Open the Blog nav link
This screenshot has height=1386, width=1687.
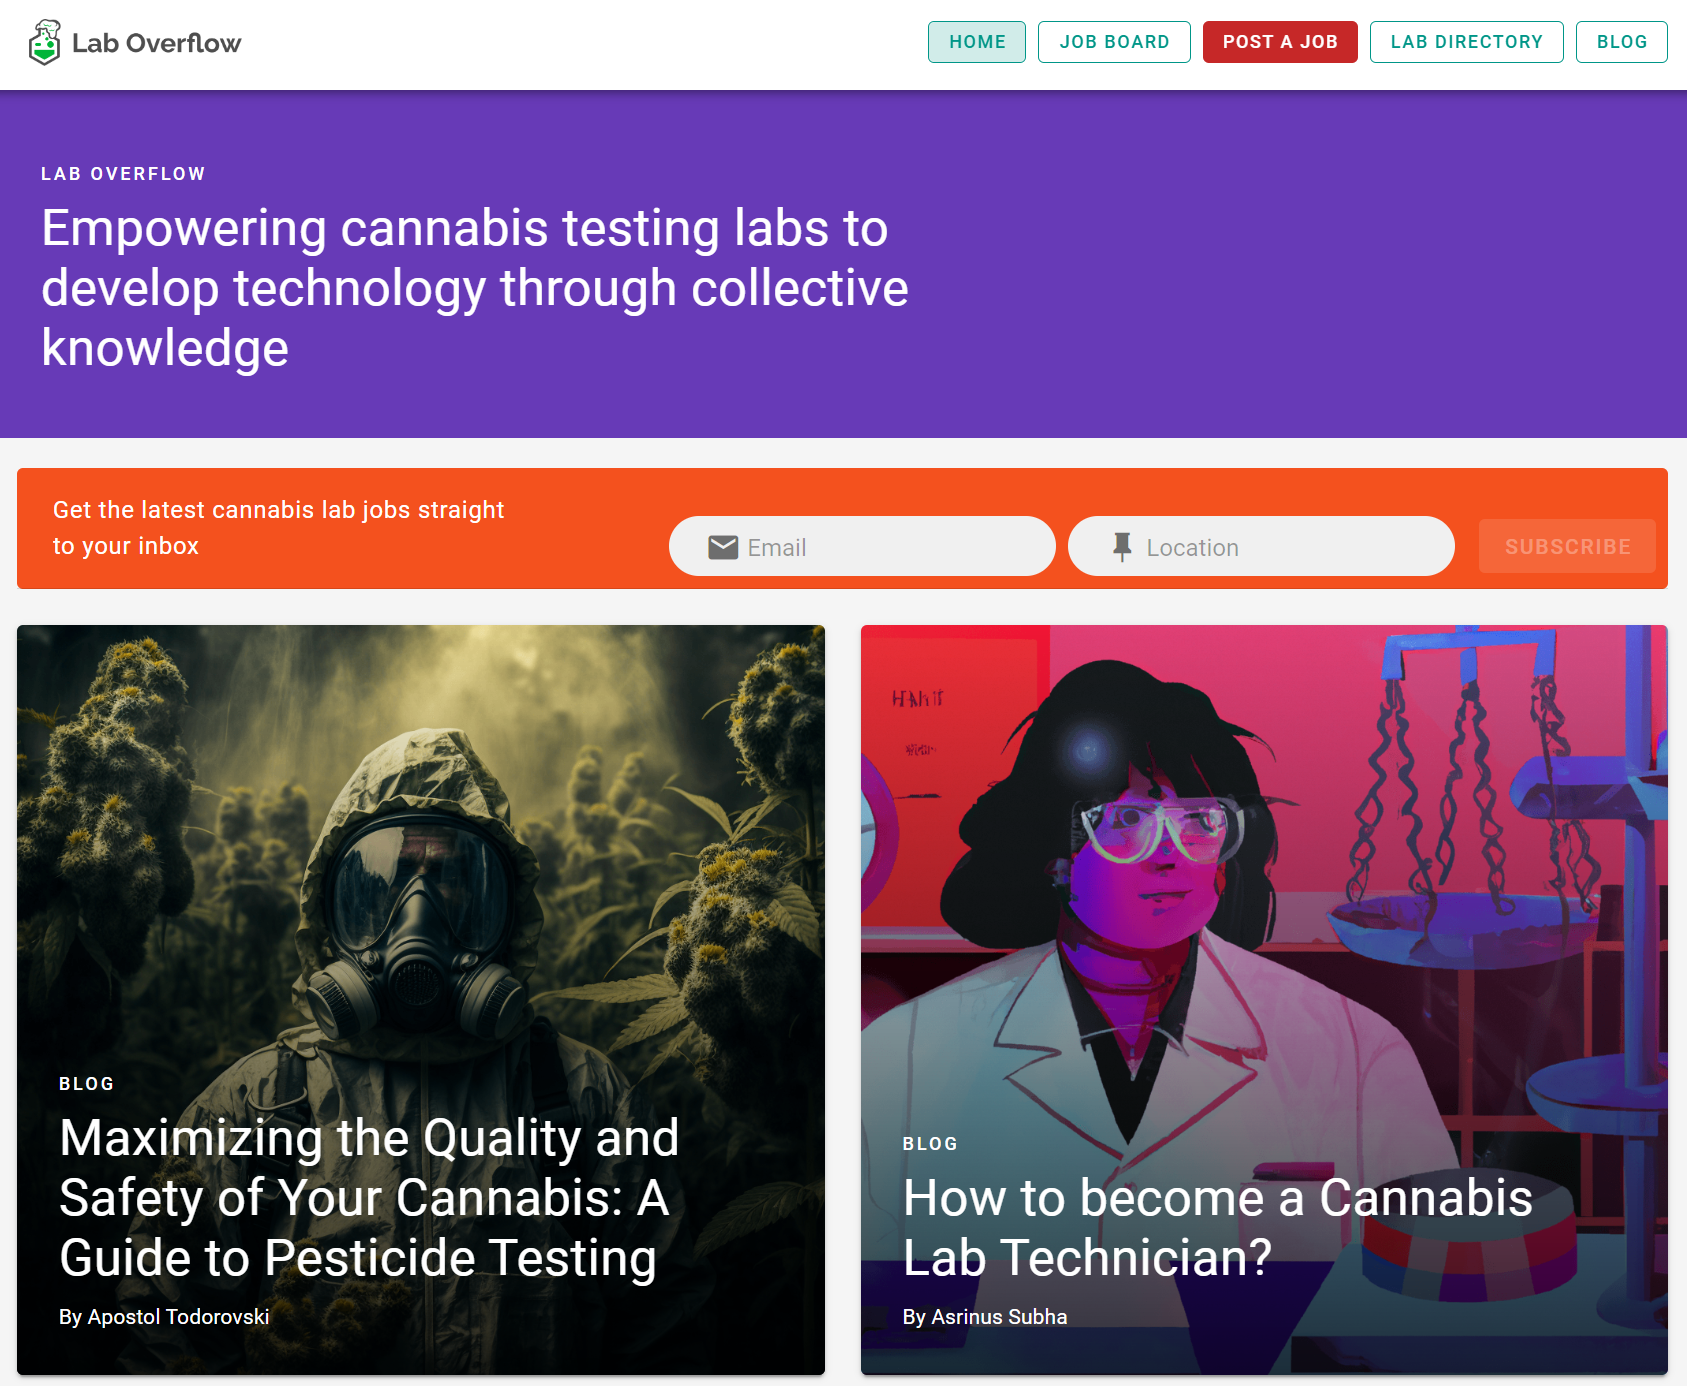[1621, 42]
